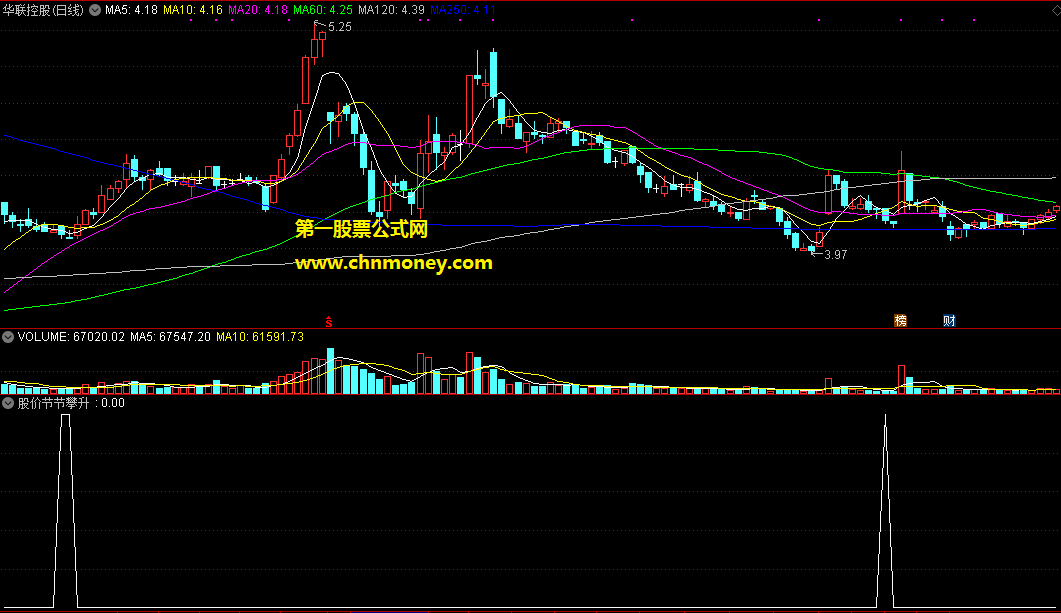
Task: Click the MA60: 4.25 label
Action: tap(323, 10)
